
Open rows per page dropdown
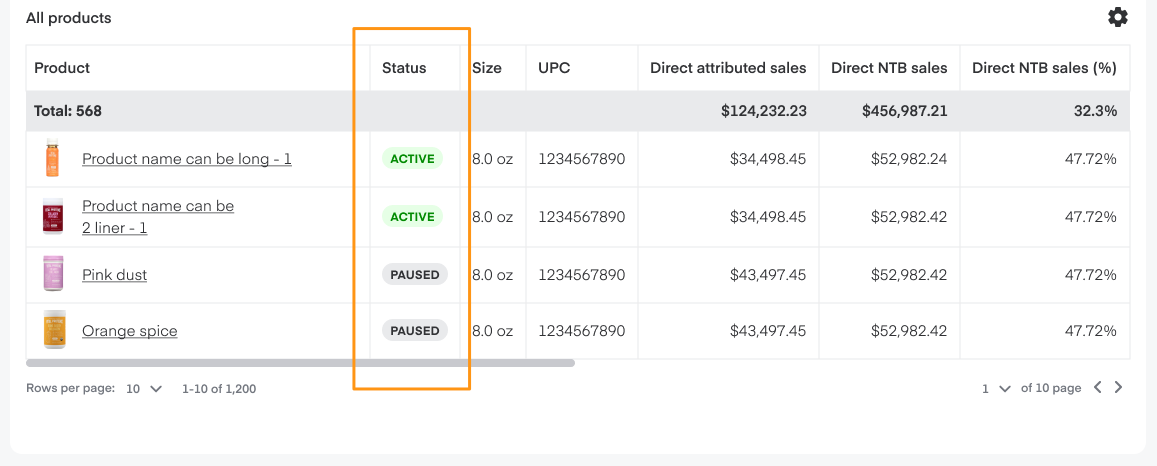point(144,388)
